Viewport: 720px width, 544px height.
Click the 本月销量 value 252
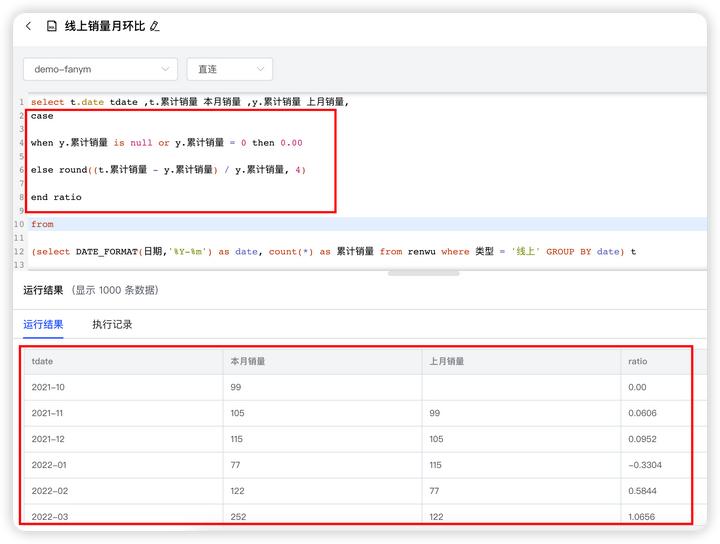(x=238, y=516)
